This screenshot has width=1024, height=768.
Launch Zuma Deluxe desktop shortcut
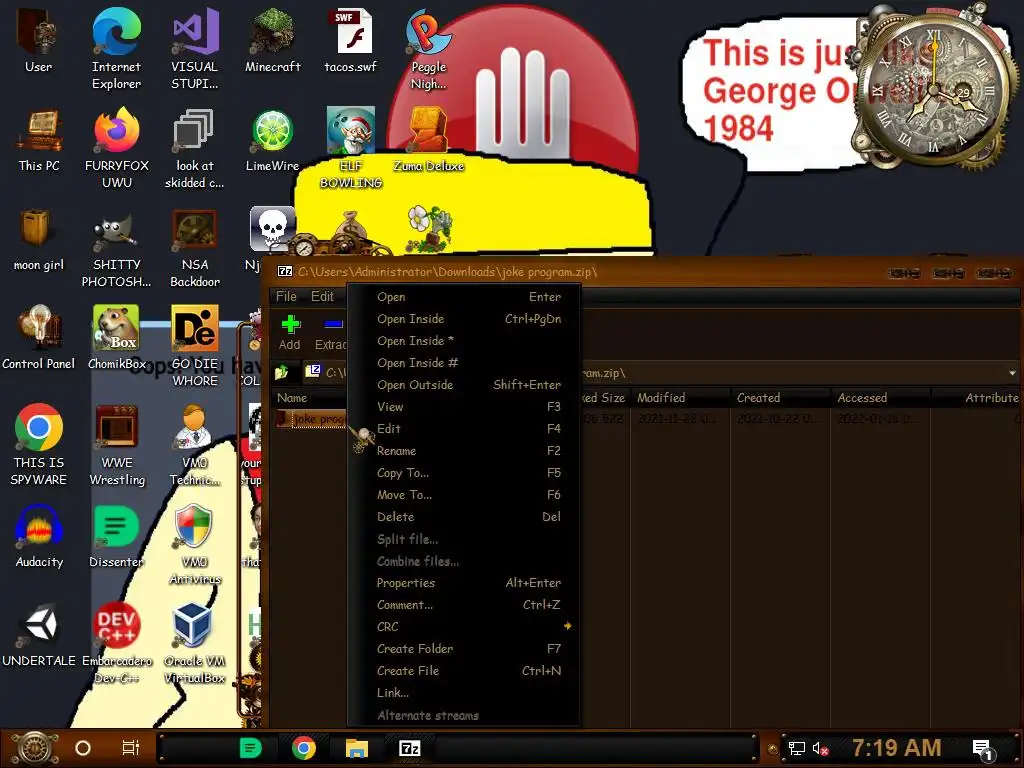point(428,140)
